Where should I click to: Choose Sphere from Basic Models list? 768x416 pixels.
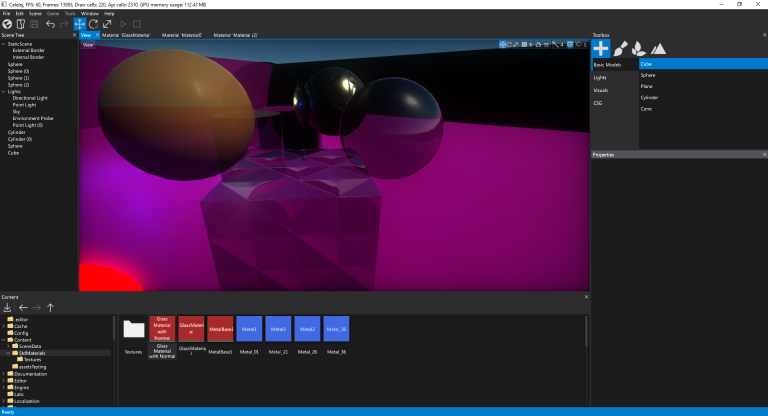pyautogui.click(x=648, y=75)
